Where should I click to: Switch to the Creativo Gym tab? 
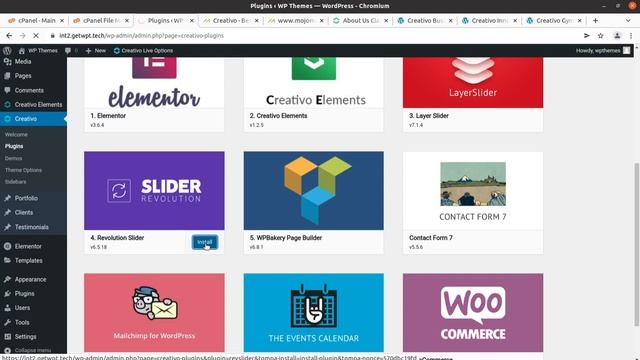coord(553,20)
